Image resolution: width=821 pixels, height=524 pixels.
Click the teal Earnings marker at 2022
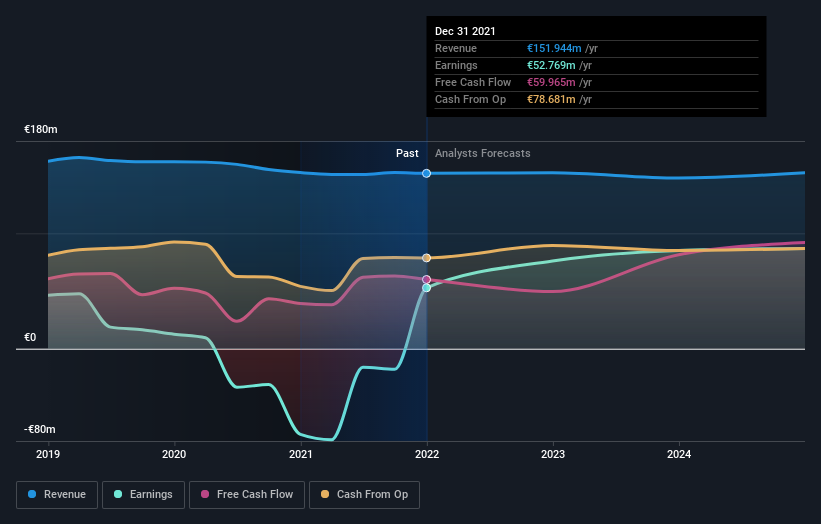[x=427, y=287]
